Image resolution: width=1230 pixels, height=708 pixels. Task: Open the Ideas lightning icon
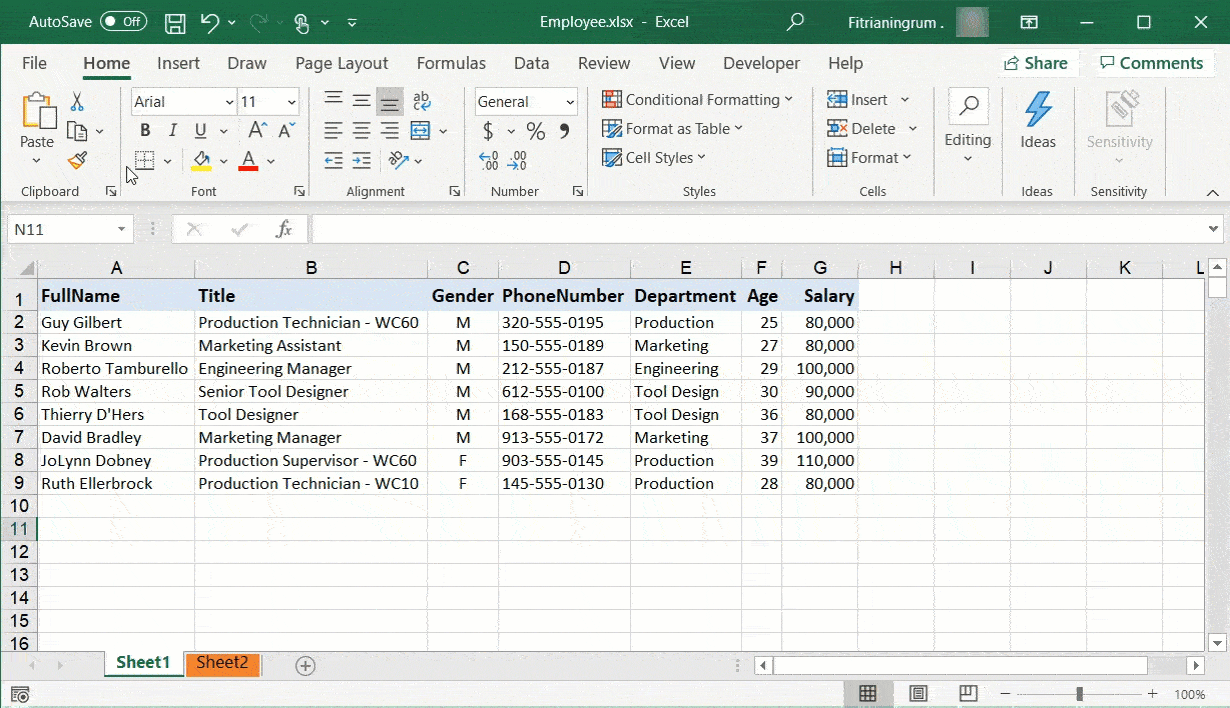tap(1038, 110)
